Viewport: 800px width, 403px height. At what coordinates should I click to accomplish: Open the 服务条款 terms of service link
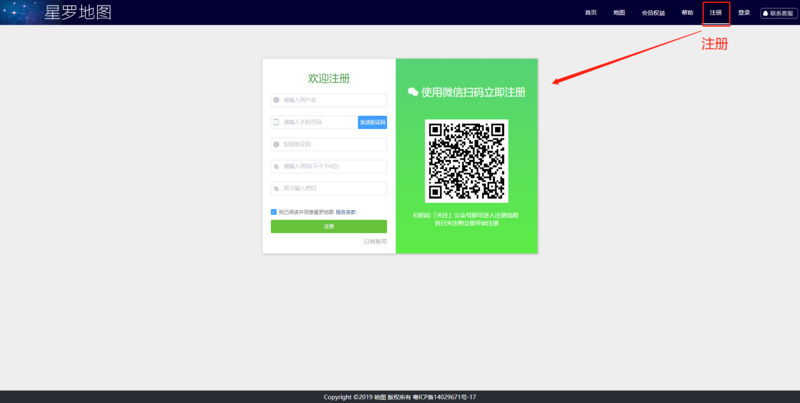coord(346,212)
